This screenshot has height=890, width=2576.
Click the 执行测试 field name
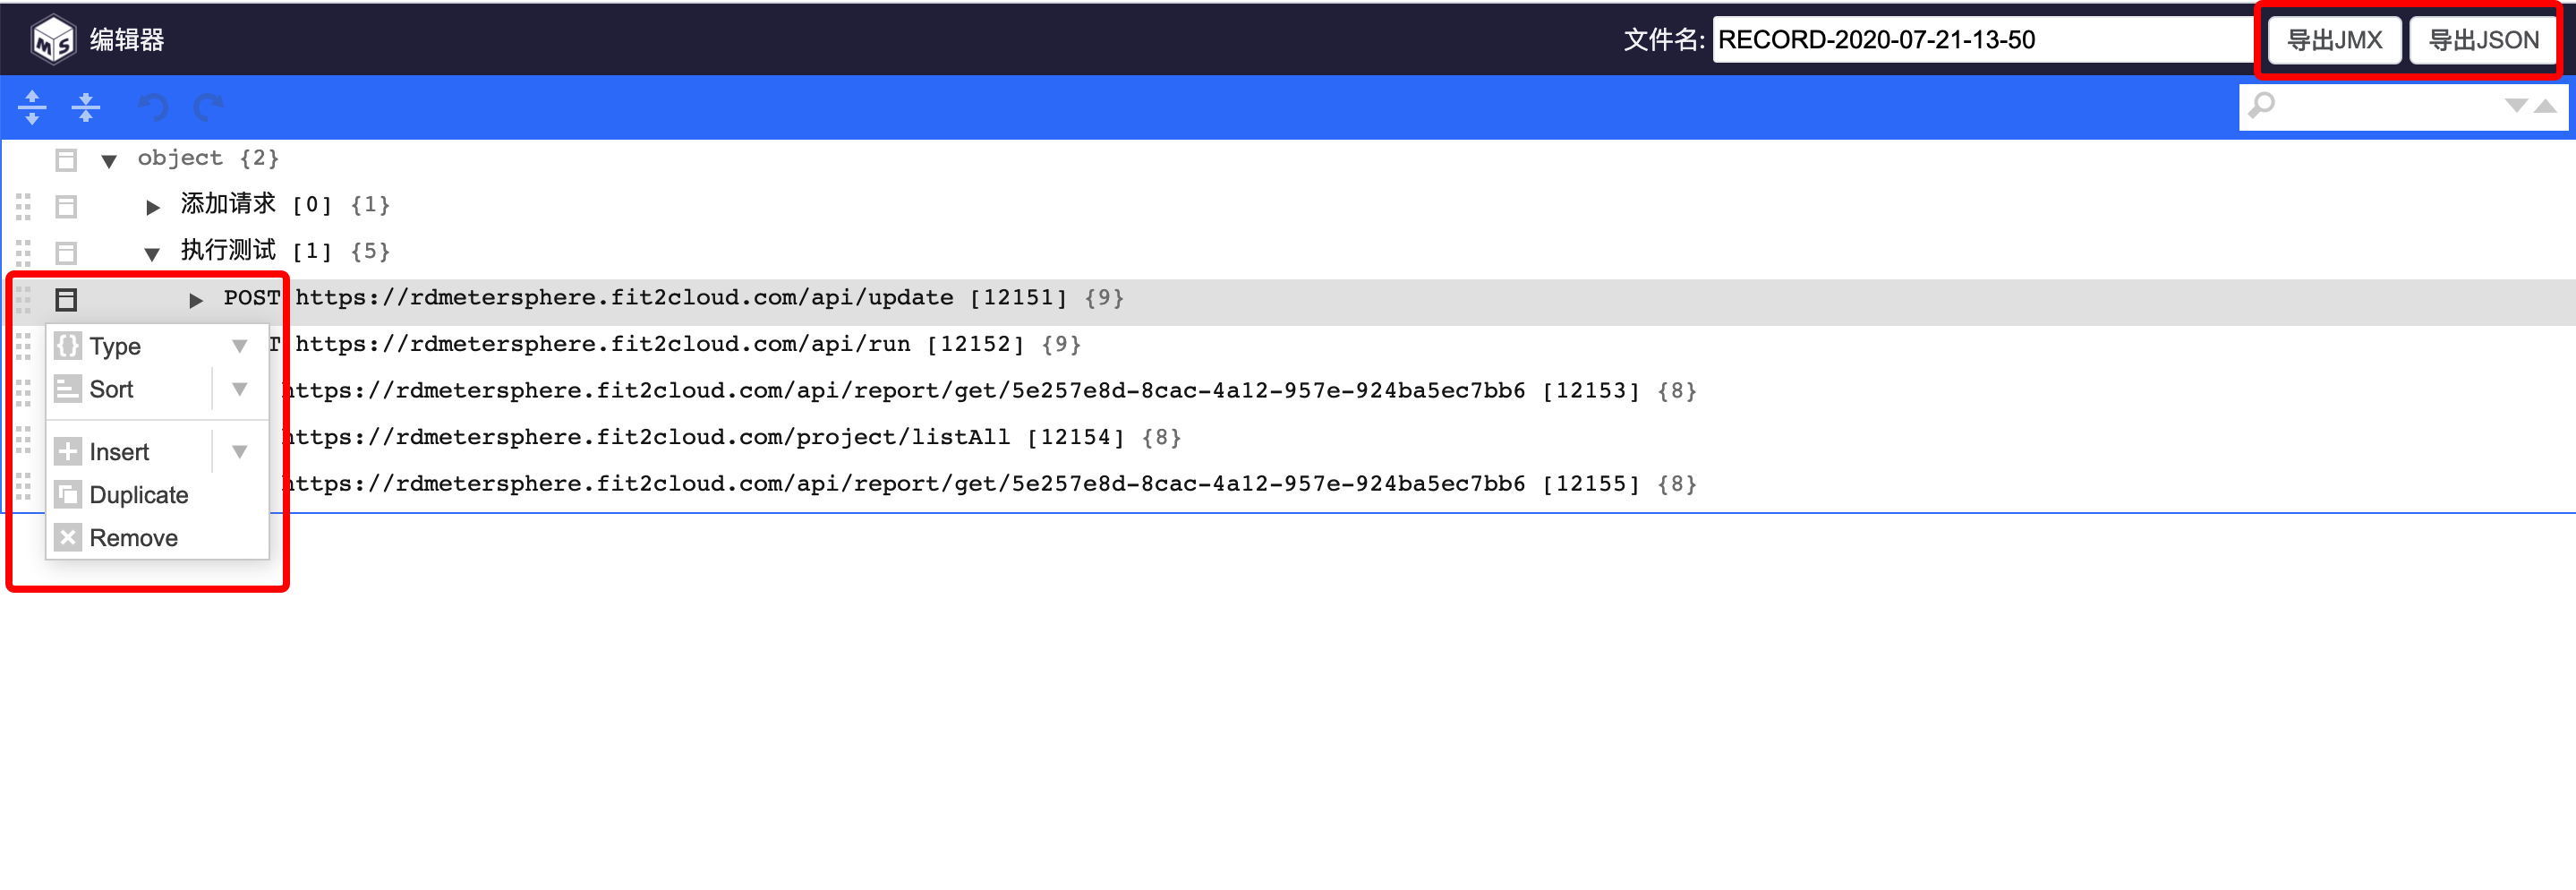228,250
